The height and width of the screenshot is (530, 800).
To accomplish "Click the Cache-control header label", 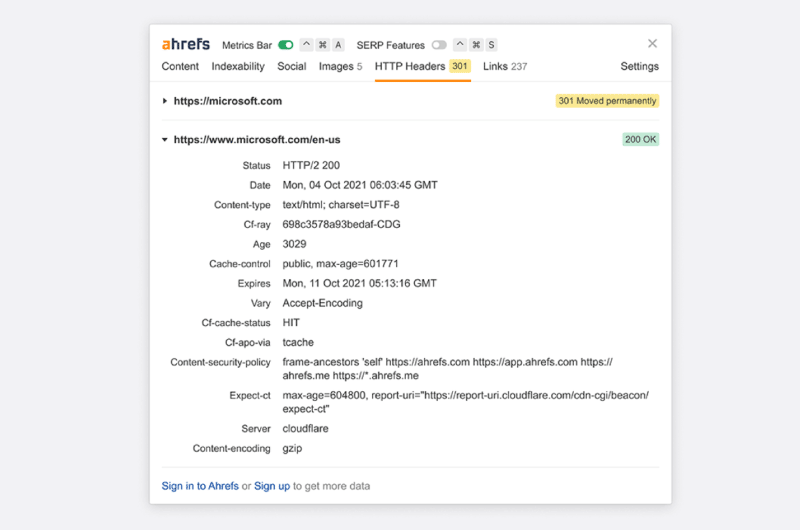I will tap(240, 264).
